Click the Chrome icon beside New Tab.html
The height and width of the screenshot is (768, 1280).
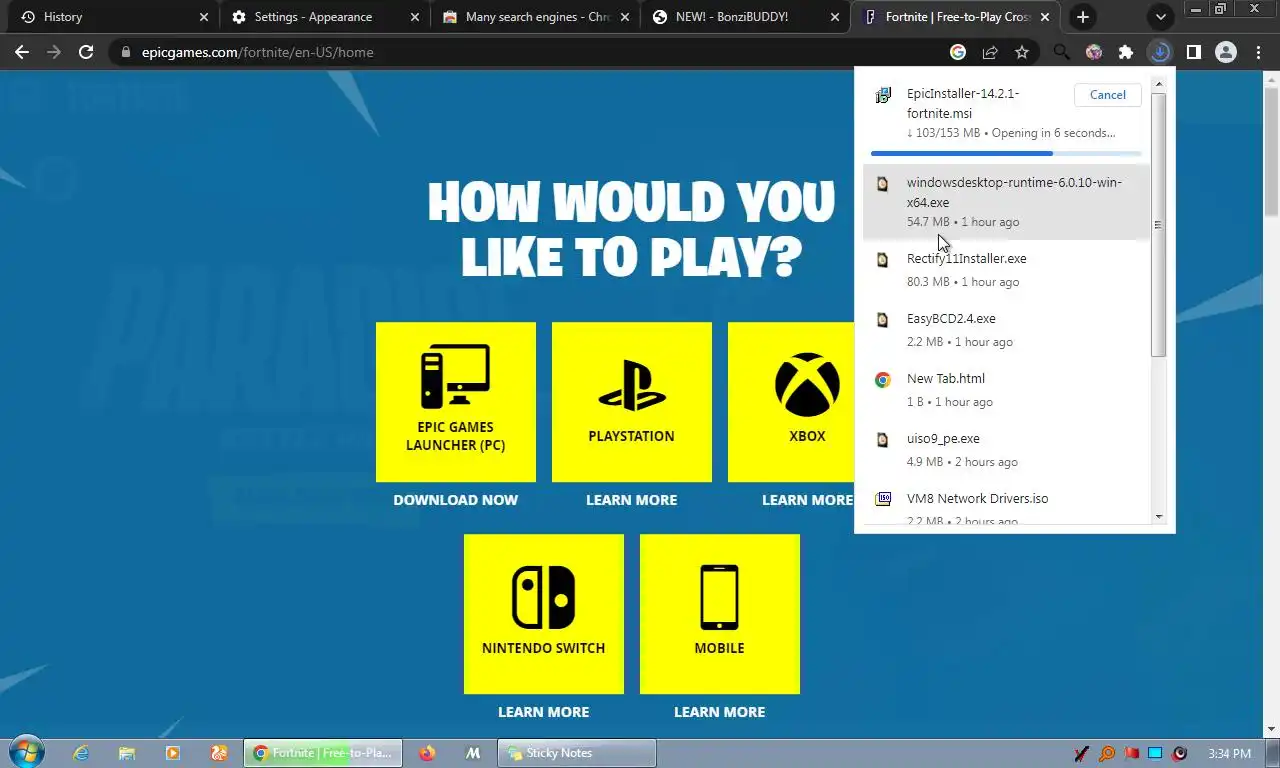click(x=882, y=380)
